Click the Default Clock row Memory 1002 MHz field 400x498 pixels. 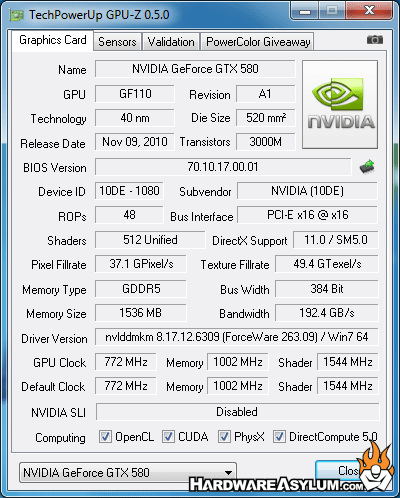click(238, 386)
